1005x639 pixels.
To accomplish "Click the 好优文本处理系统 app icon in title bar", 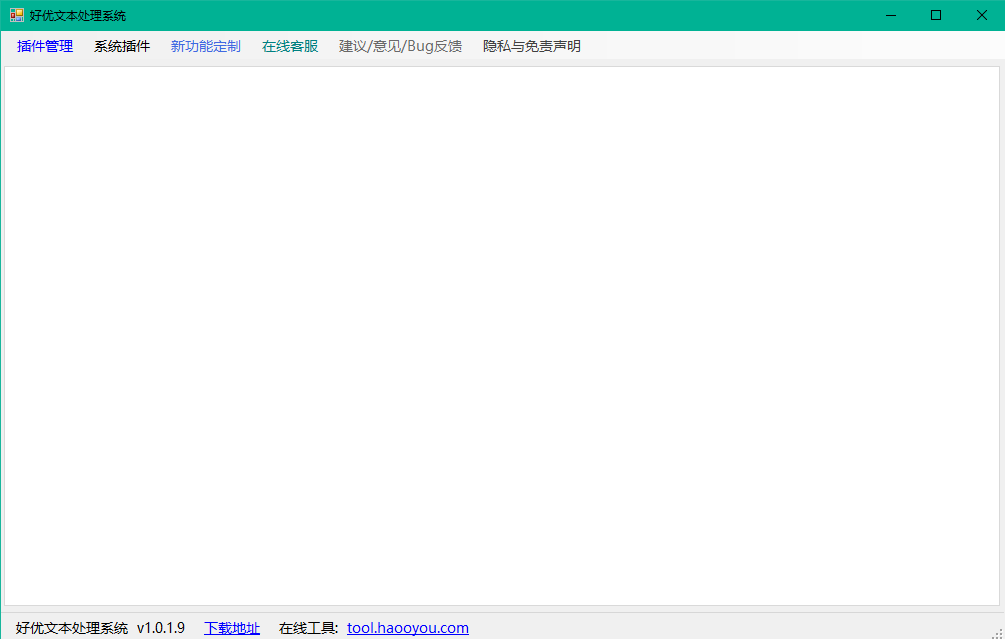I will [x=17, y=15].
